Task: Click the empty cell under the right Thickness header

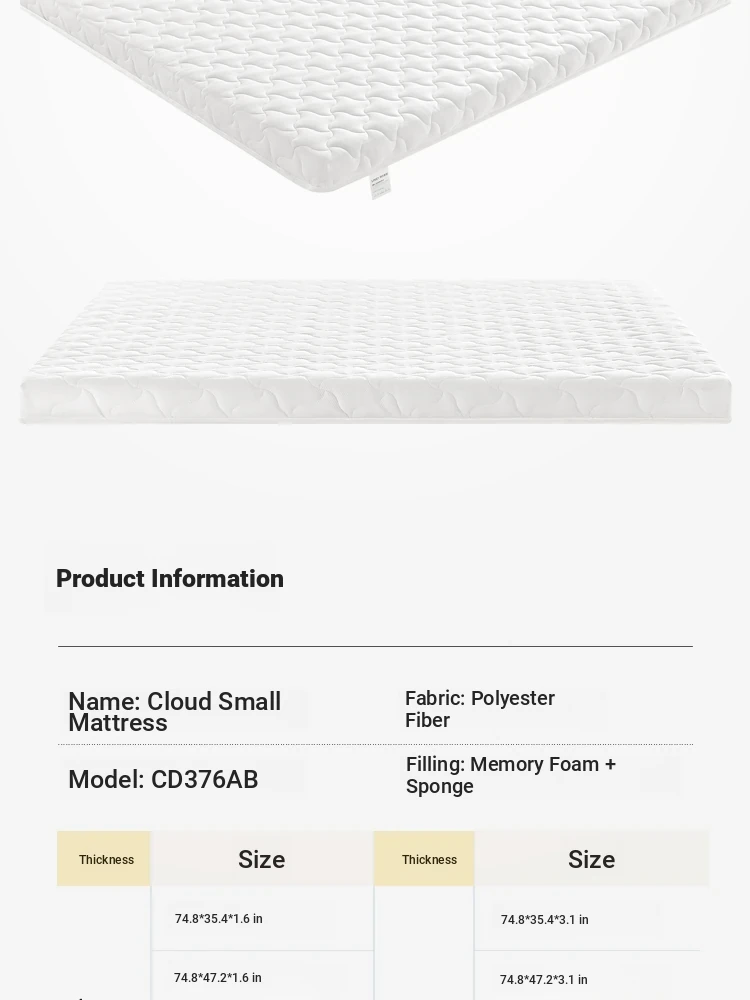Action: click(424, 940)
